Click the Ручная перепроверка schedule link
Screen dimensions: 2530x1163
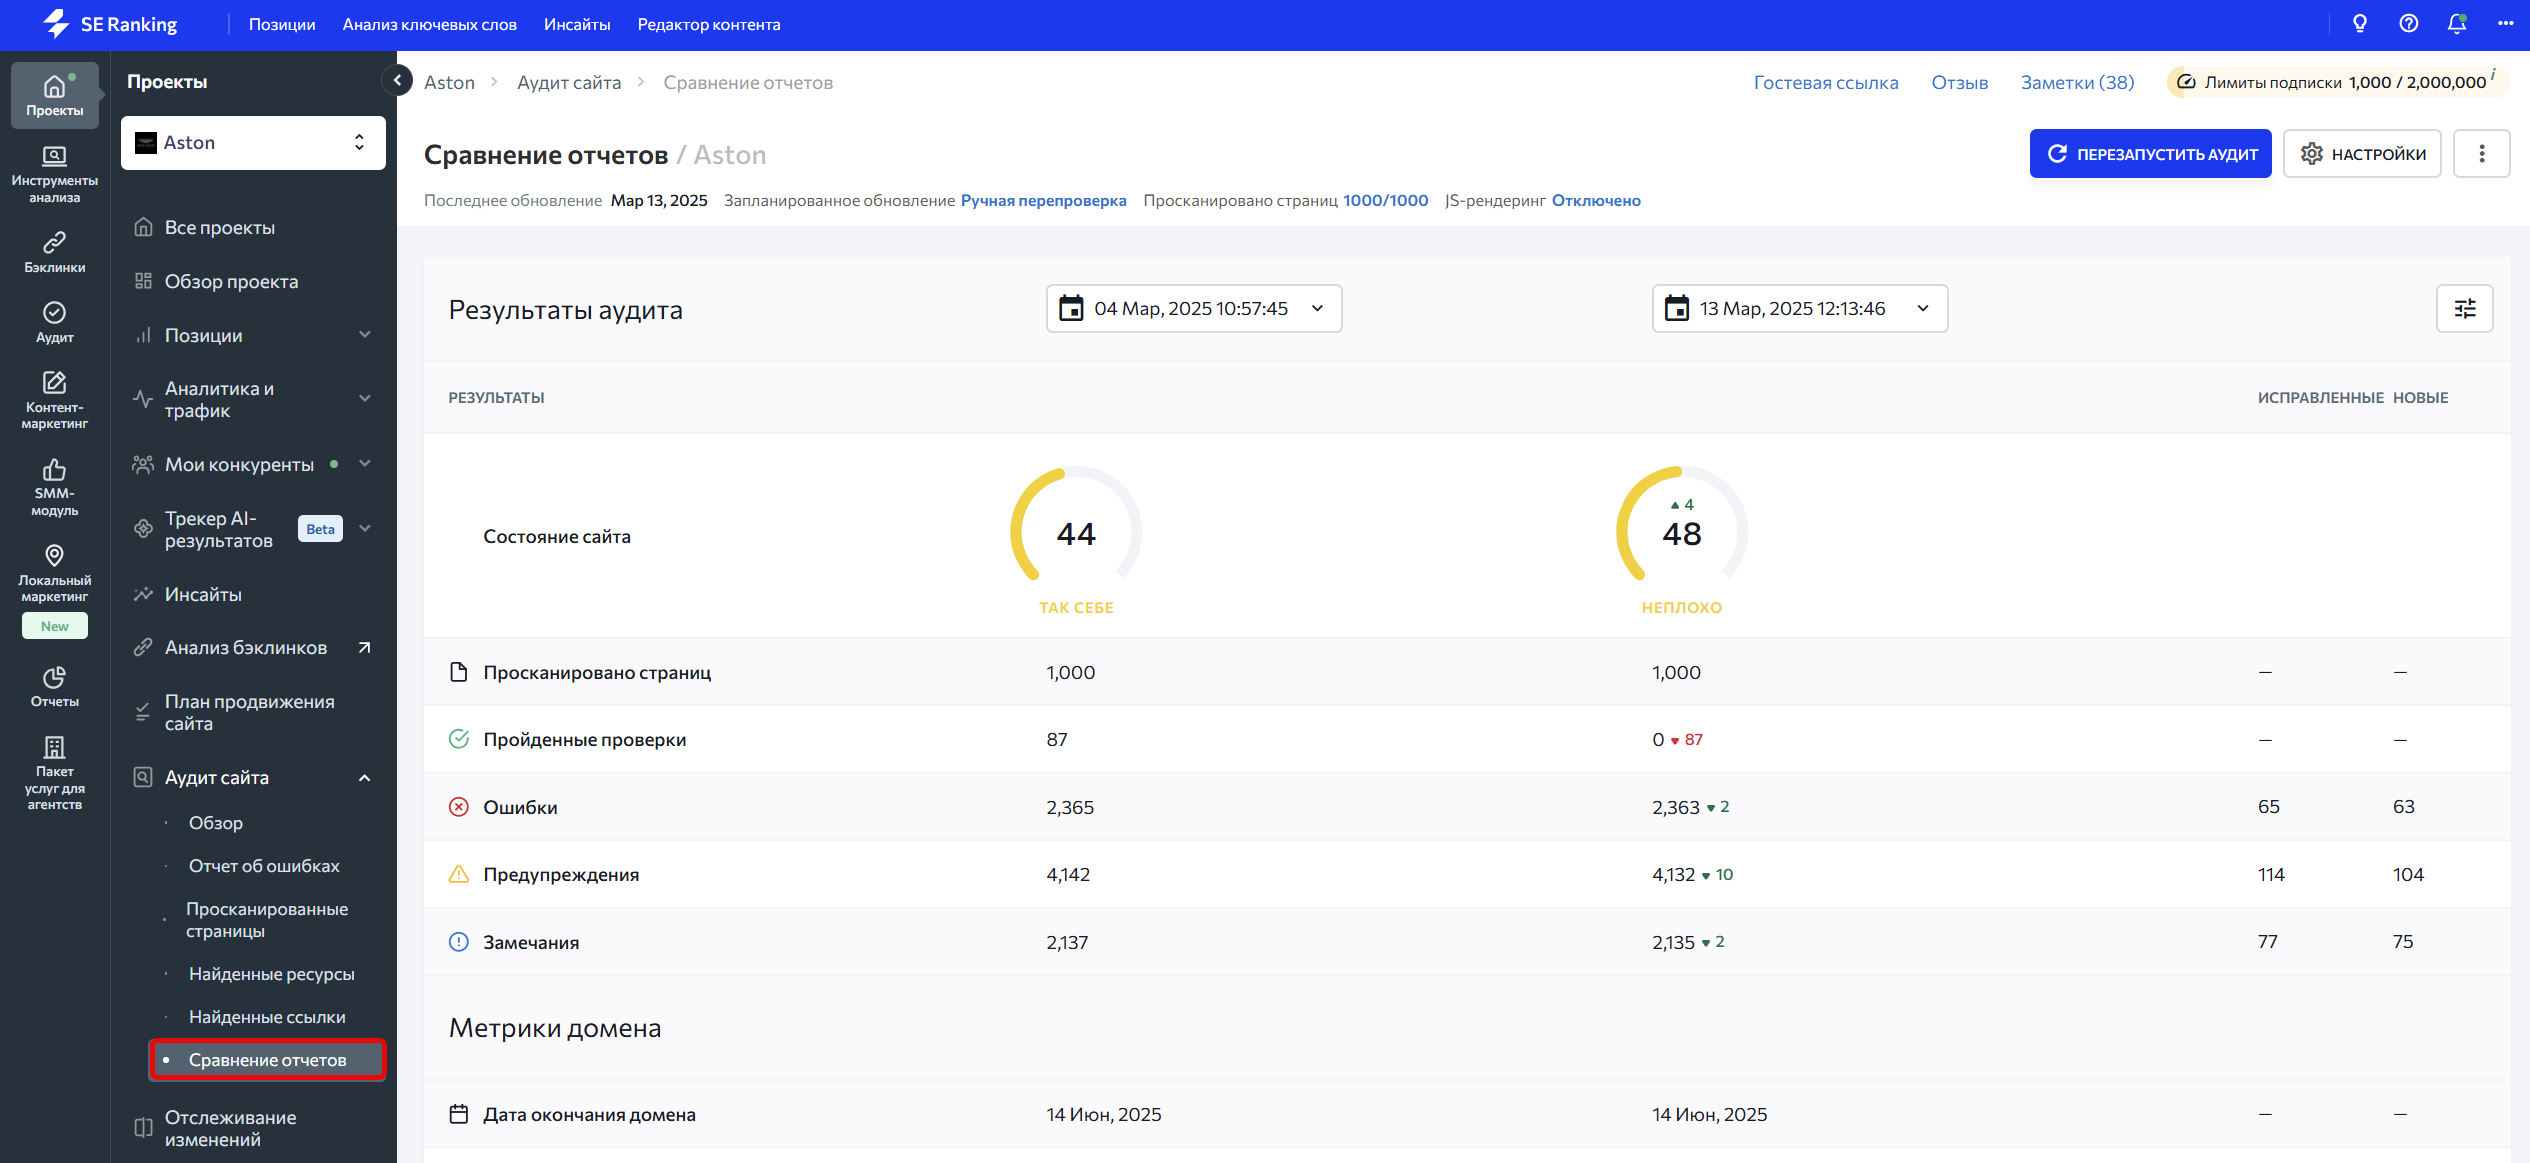tap(1043, 201)
